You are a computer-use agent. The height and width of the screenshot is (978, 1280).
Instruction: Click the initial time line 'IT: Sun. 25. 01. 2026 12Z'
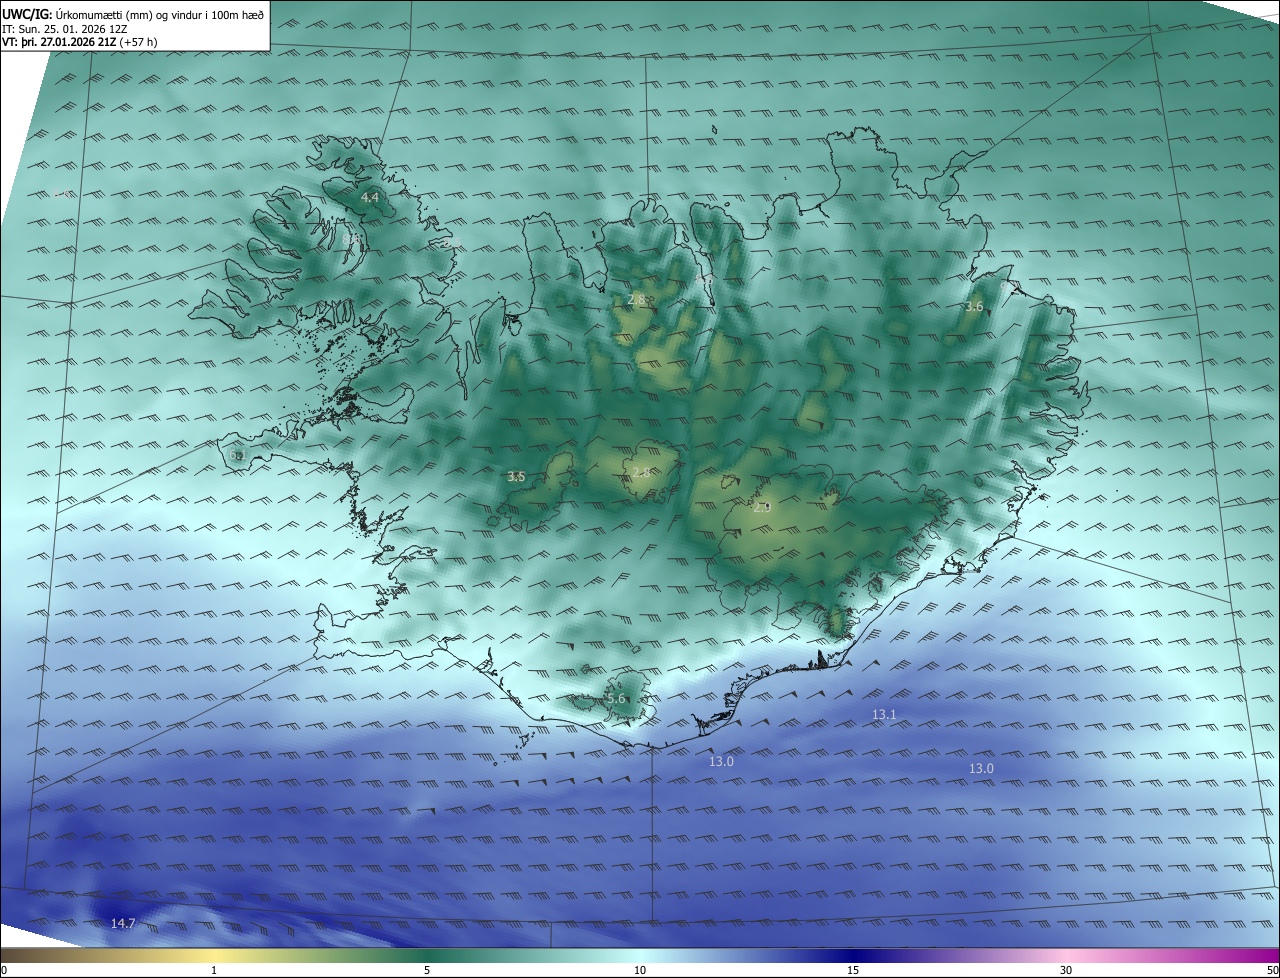(x=65, y=29)
